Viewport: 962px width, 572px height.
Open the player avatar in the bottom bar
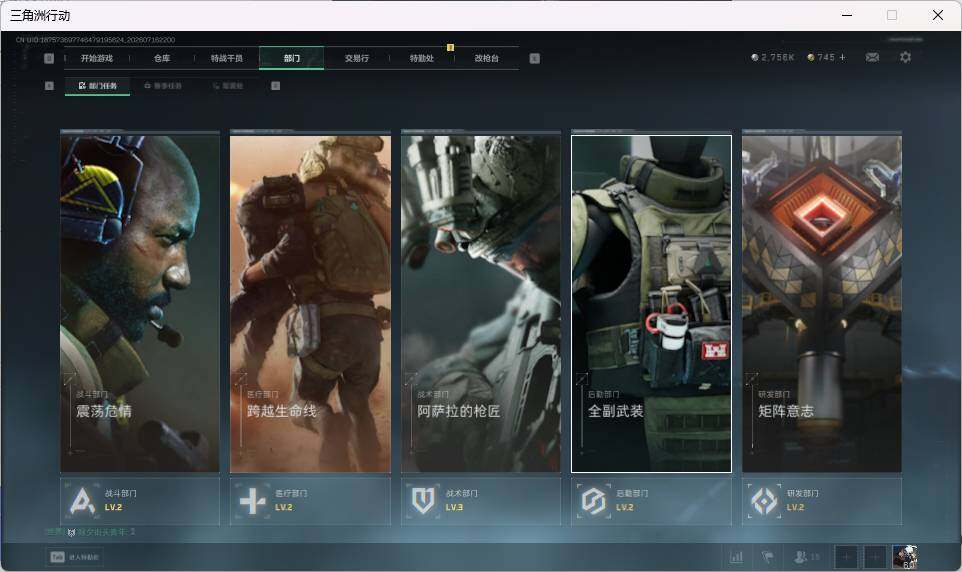pos(905,557)
